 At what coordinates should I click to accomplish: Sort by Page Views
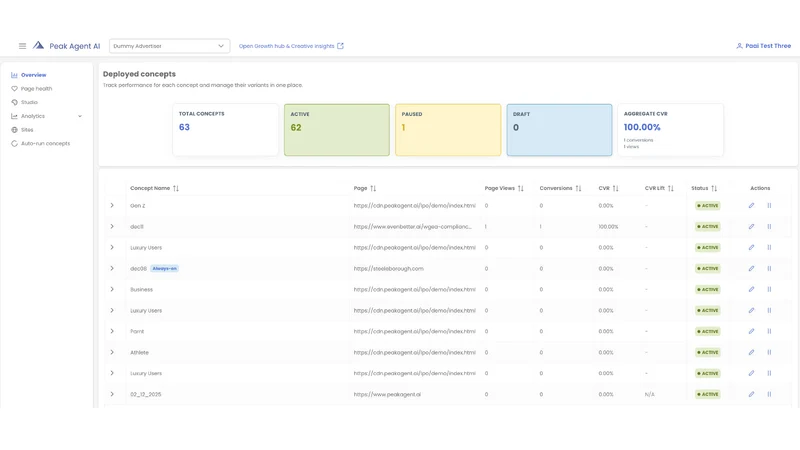pyautogui.click(x=520, y=188)
